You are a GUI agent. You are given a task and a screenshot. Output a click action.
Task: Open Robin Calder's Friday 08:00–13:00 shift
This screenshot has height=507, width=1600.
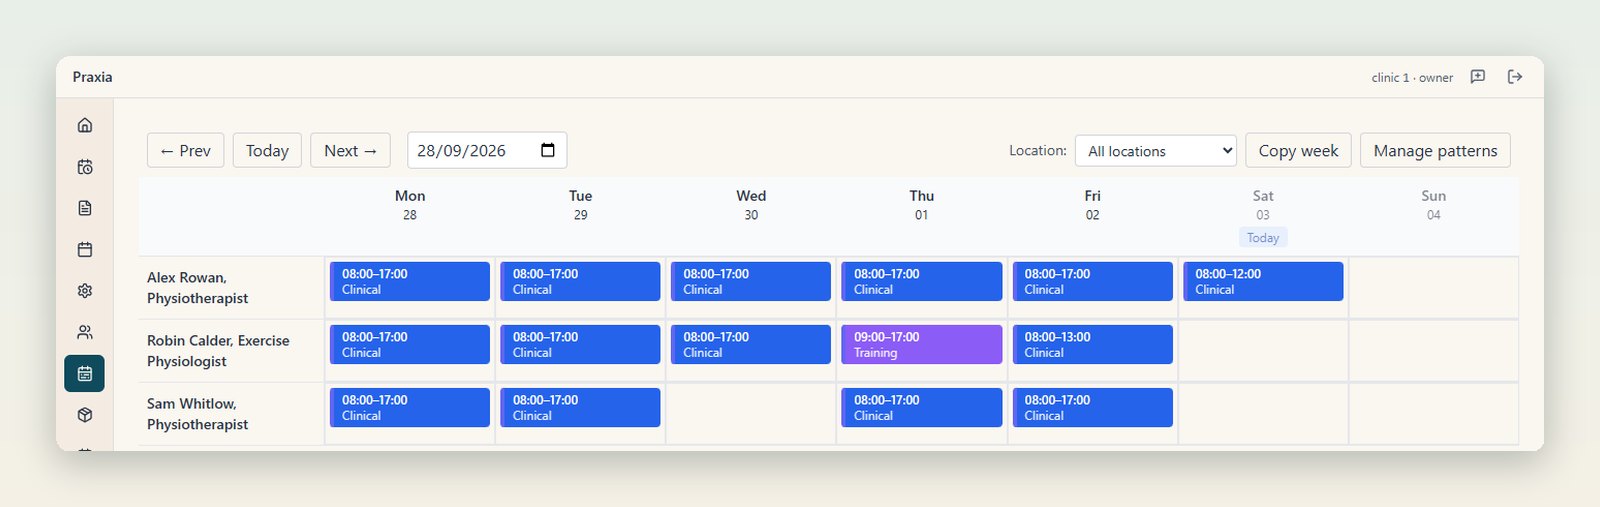click(x=1093, y=344)
